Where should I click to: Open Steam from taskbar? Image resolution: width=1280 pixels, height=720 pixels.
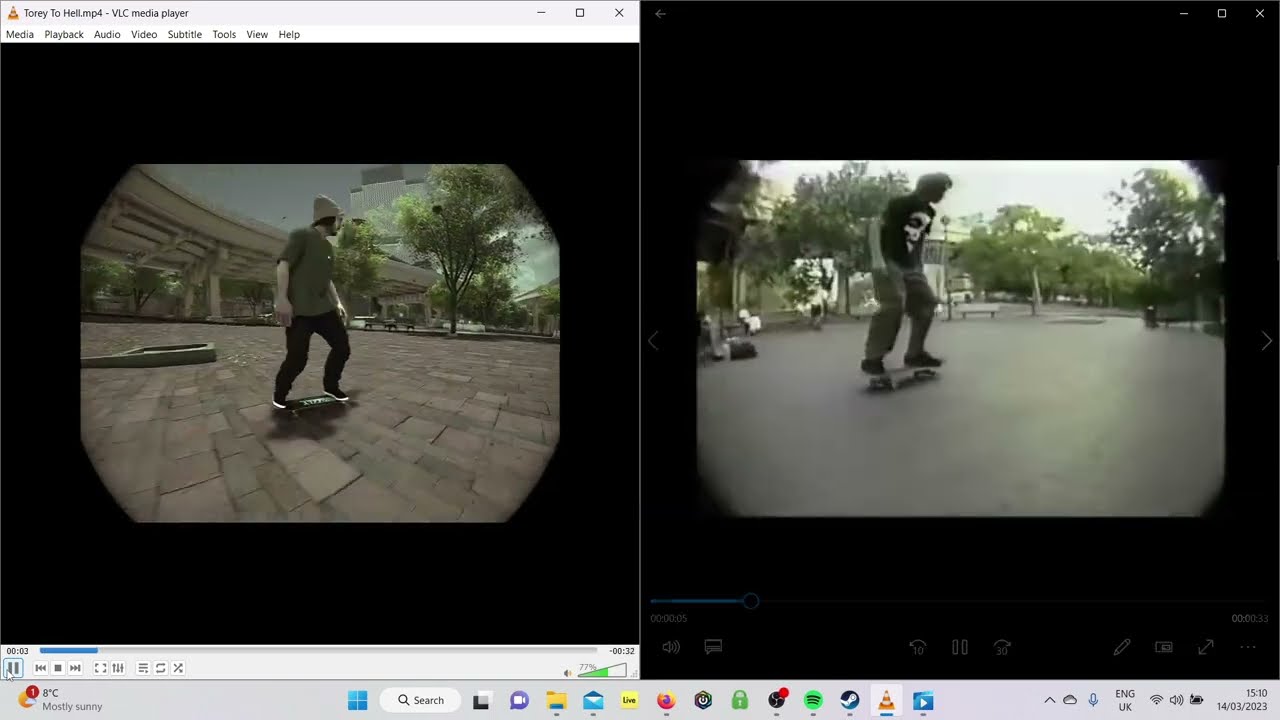tap(849, 700)
